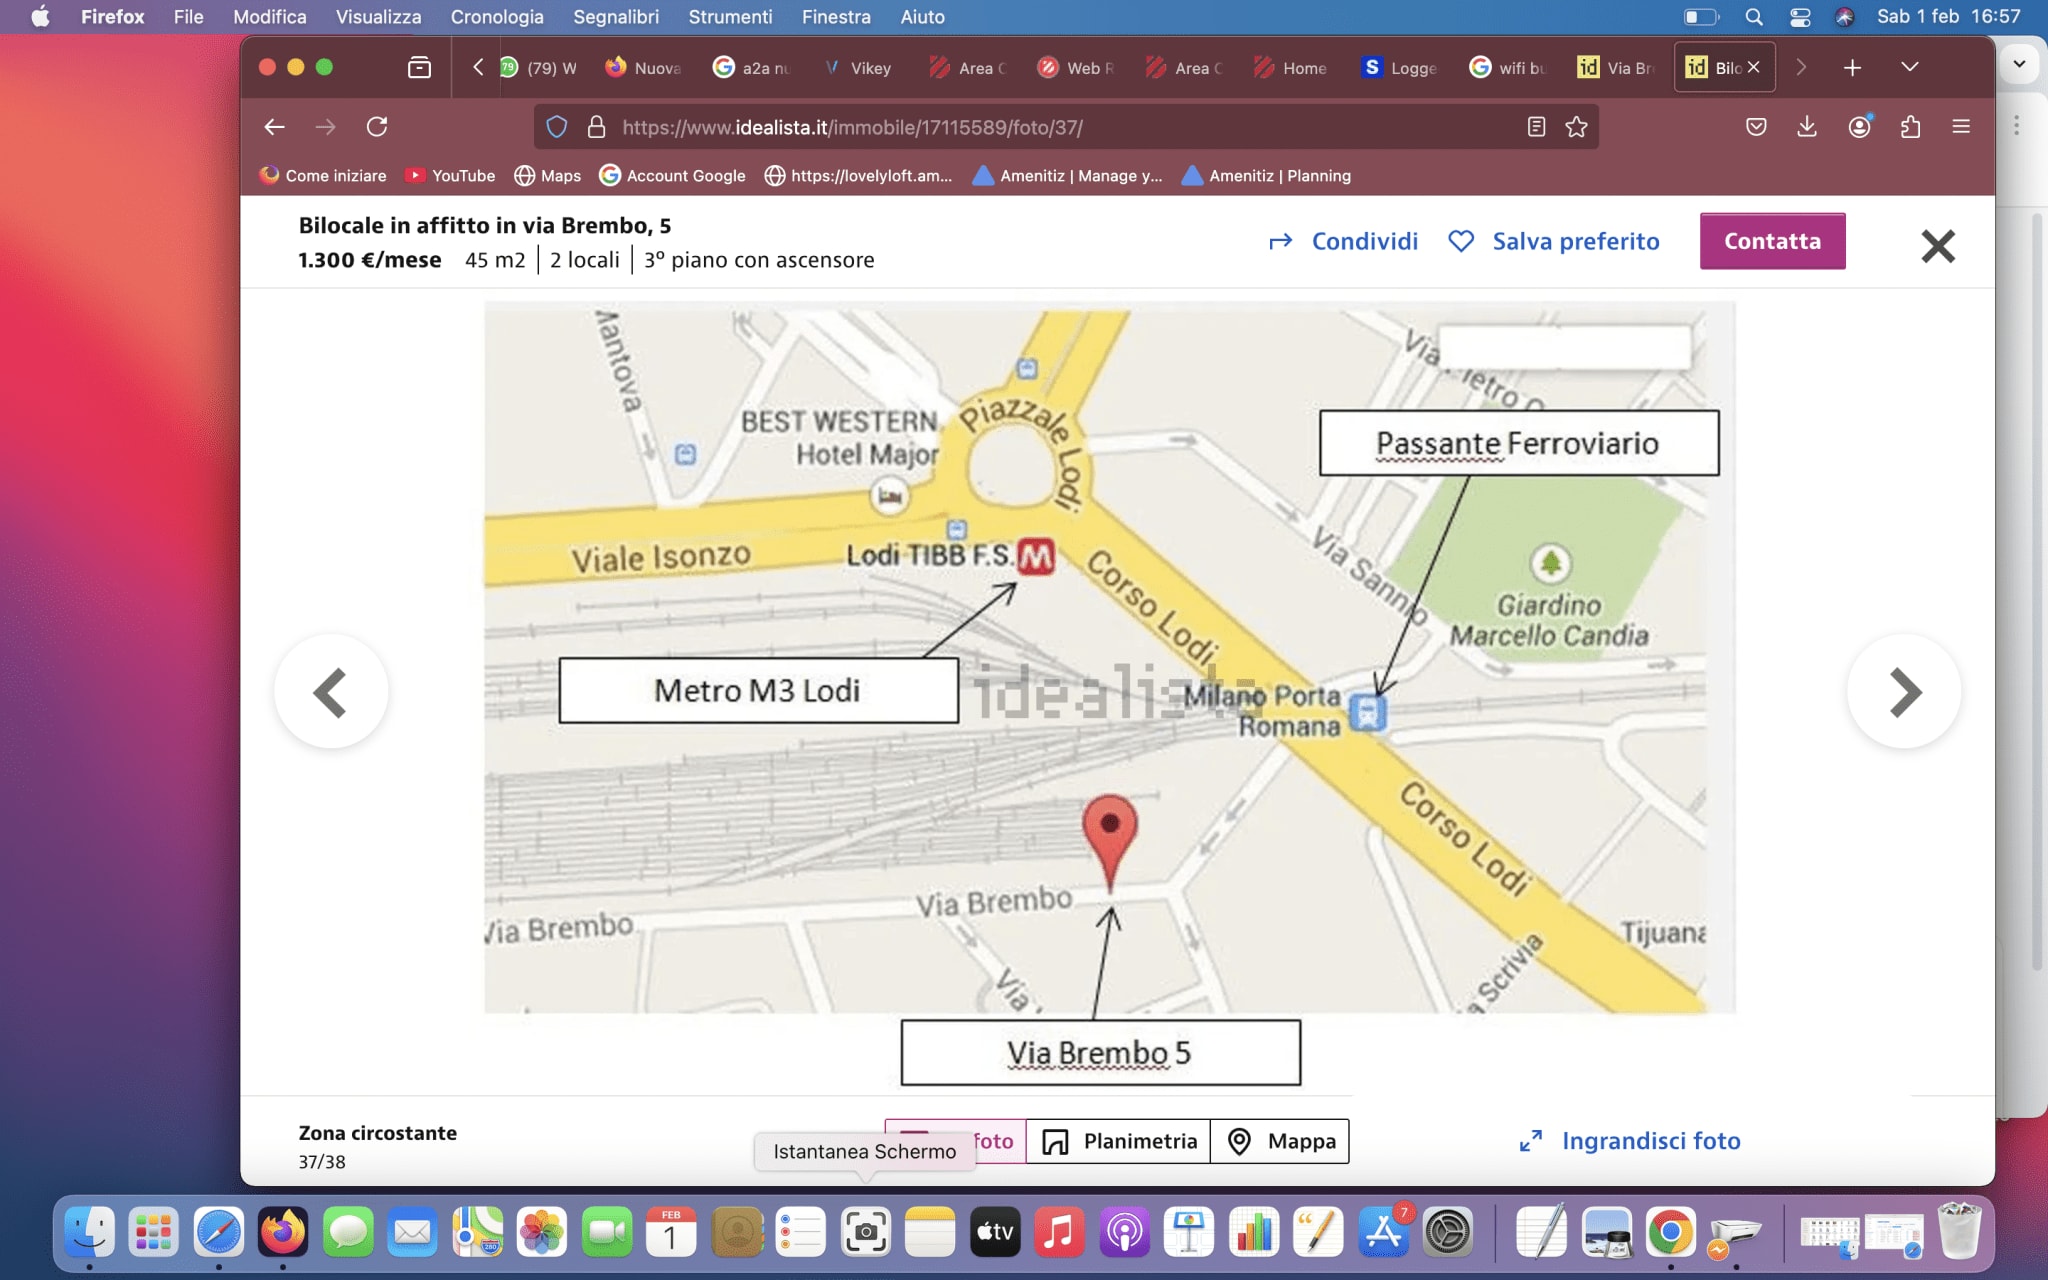Screen dimensions: 2048x1280
Task: Switch to the Via Br idealista tab
Action: 1615,68
